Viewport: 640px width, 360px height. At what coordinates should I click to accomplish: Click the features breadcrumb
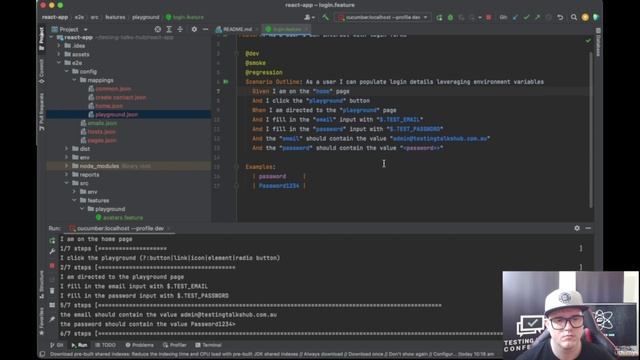click(115, 18)
